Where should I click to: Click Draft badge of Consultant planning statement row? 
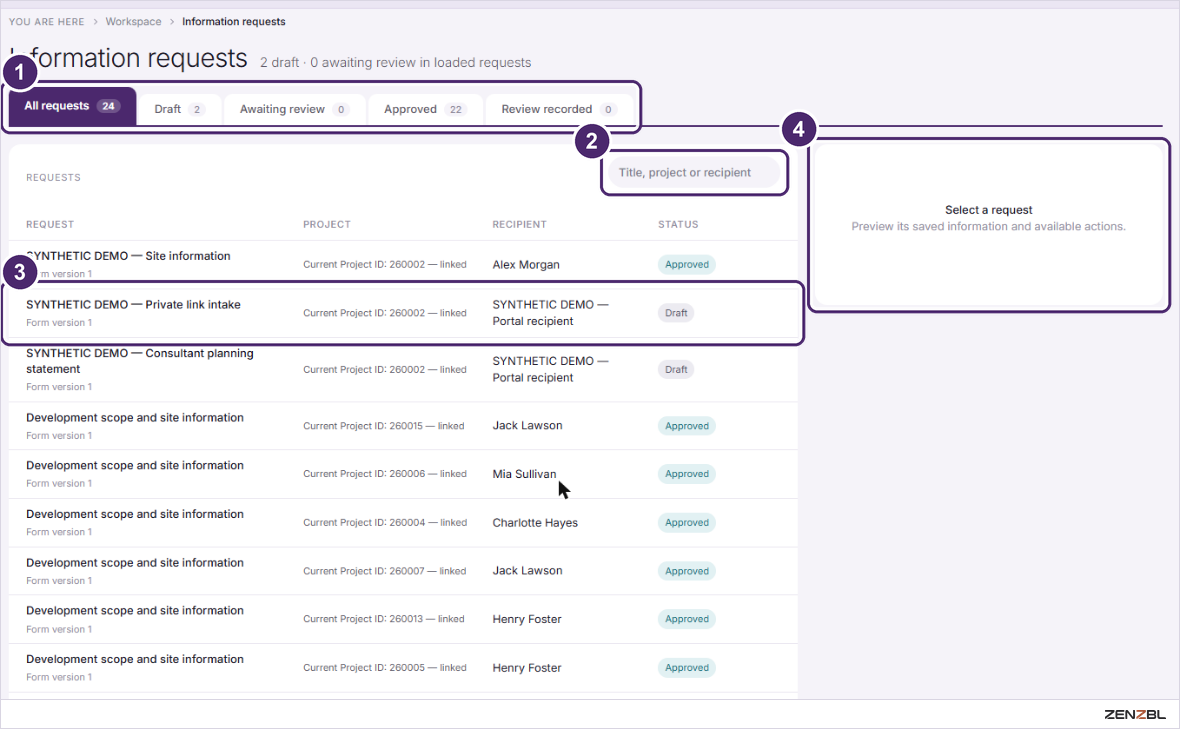point(676,369)
